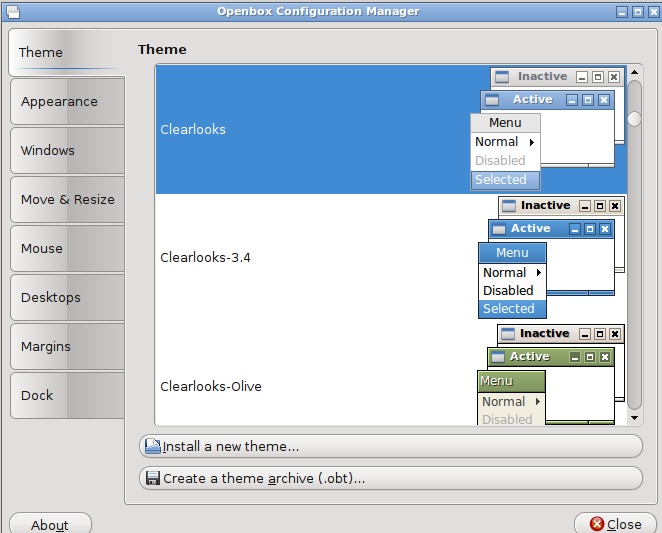Open the Dock tab

(68, 395)
